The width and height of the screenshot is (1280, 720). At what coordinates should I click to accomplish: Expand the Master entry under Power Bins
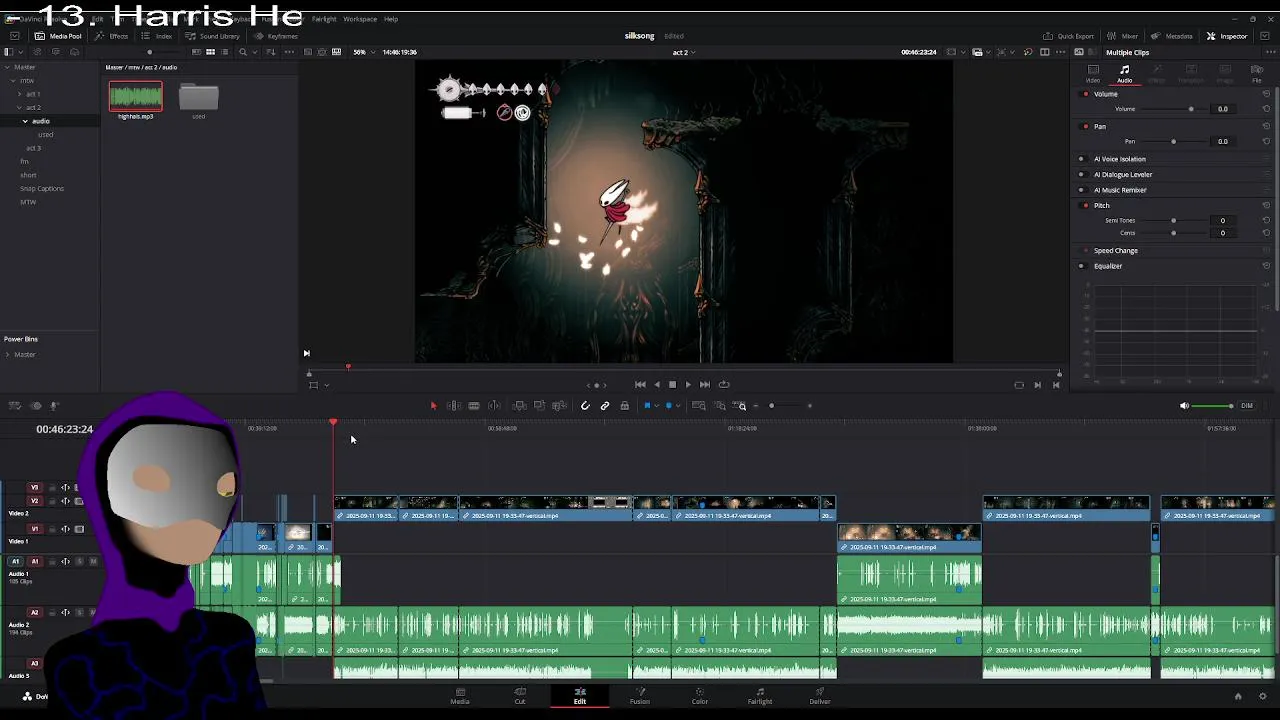pyautogui.click(x=8, y=354)
